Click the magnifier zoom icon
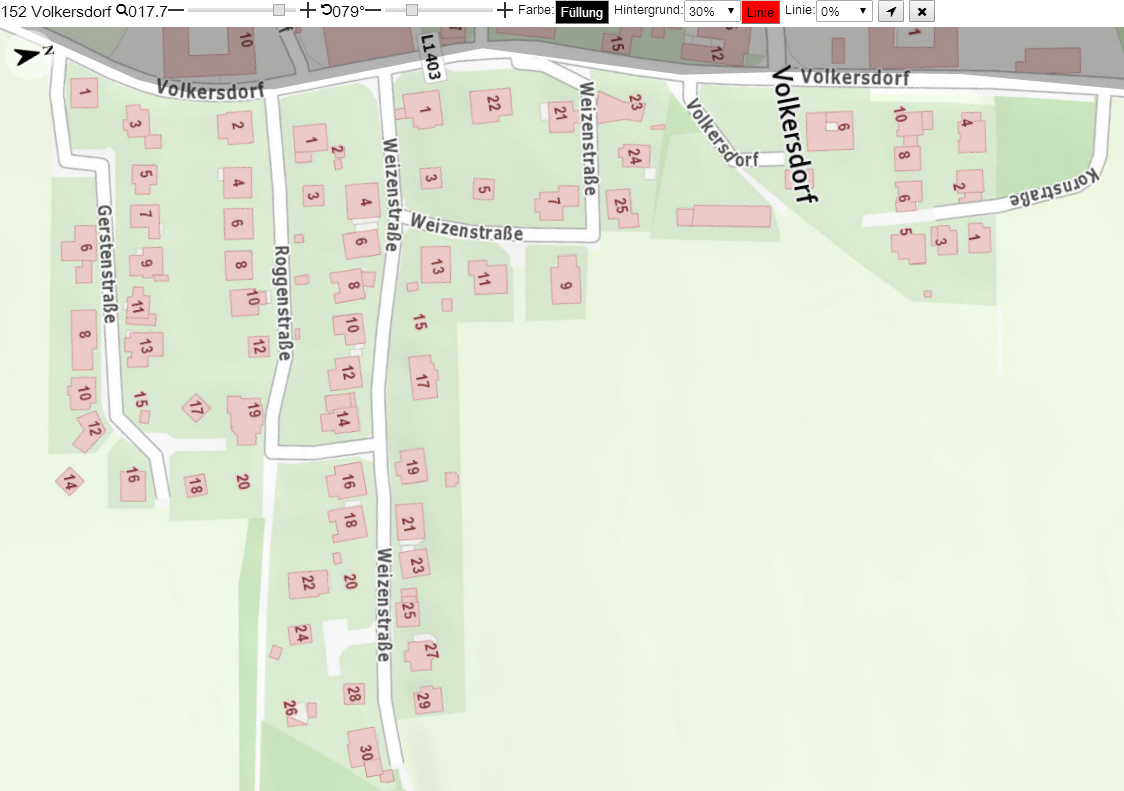 (122, 10)
